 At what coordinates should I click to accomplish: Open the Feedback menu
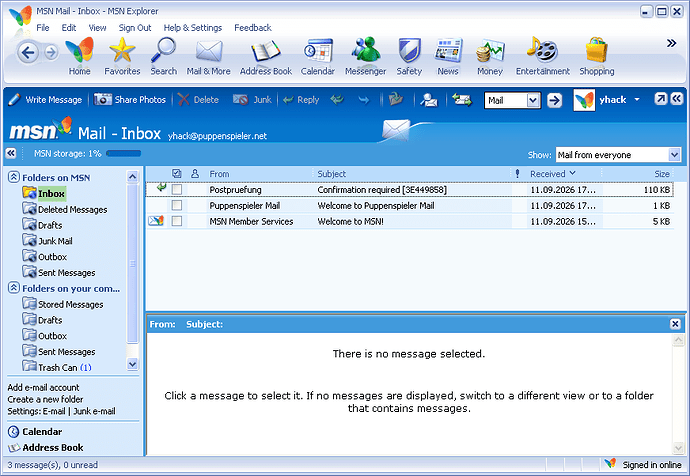tap(253, 28)
